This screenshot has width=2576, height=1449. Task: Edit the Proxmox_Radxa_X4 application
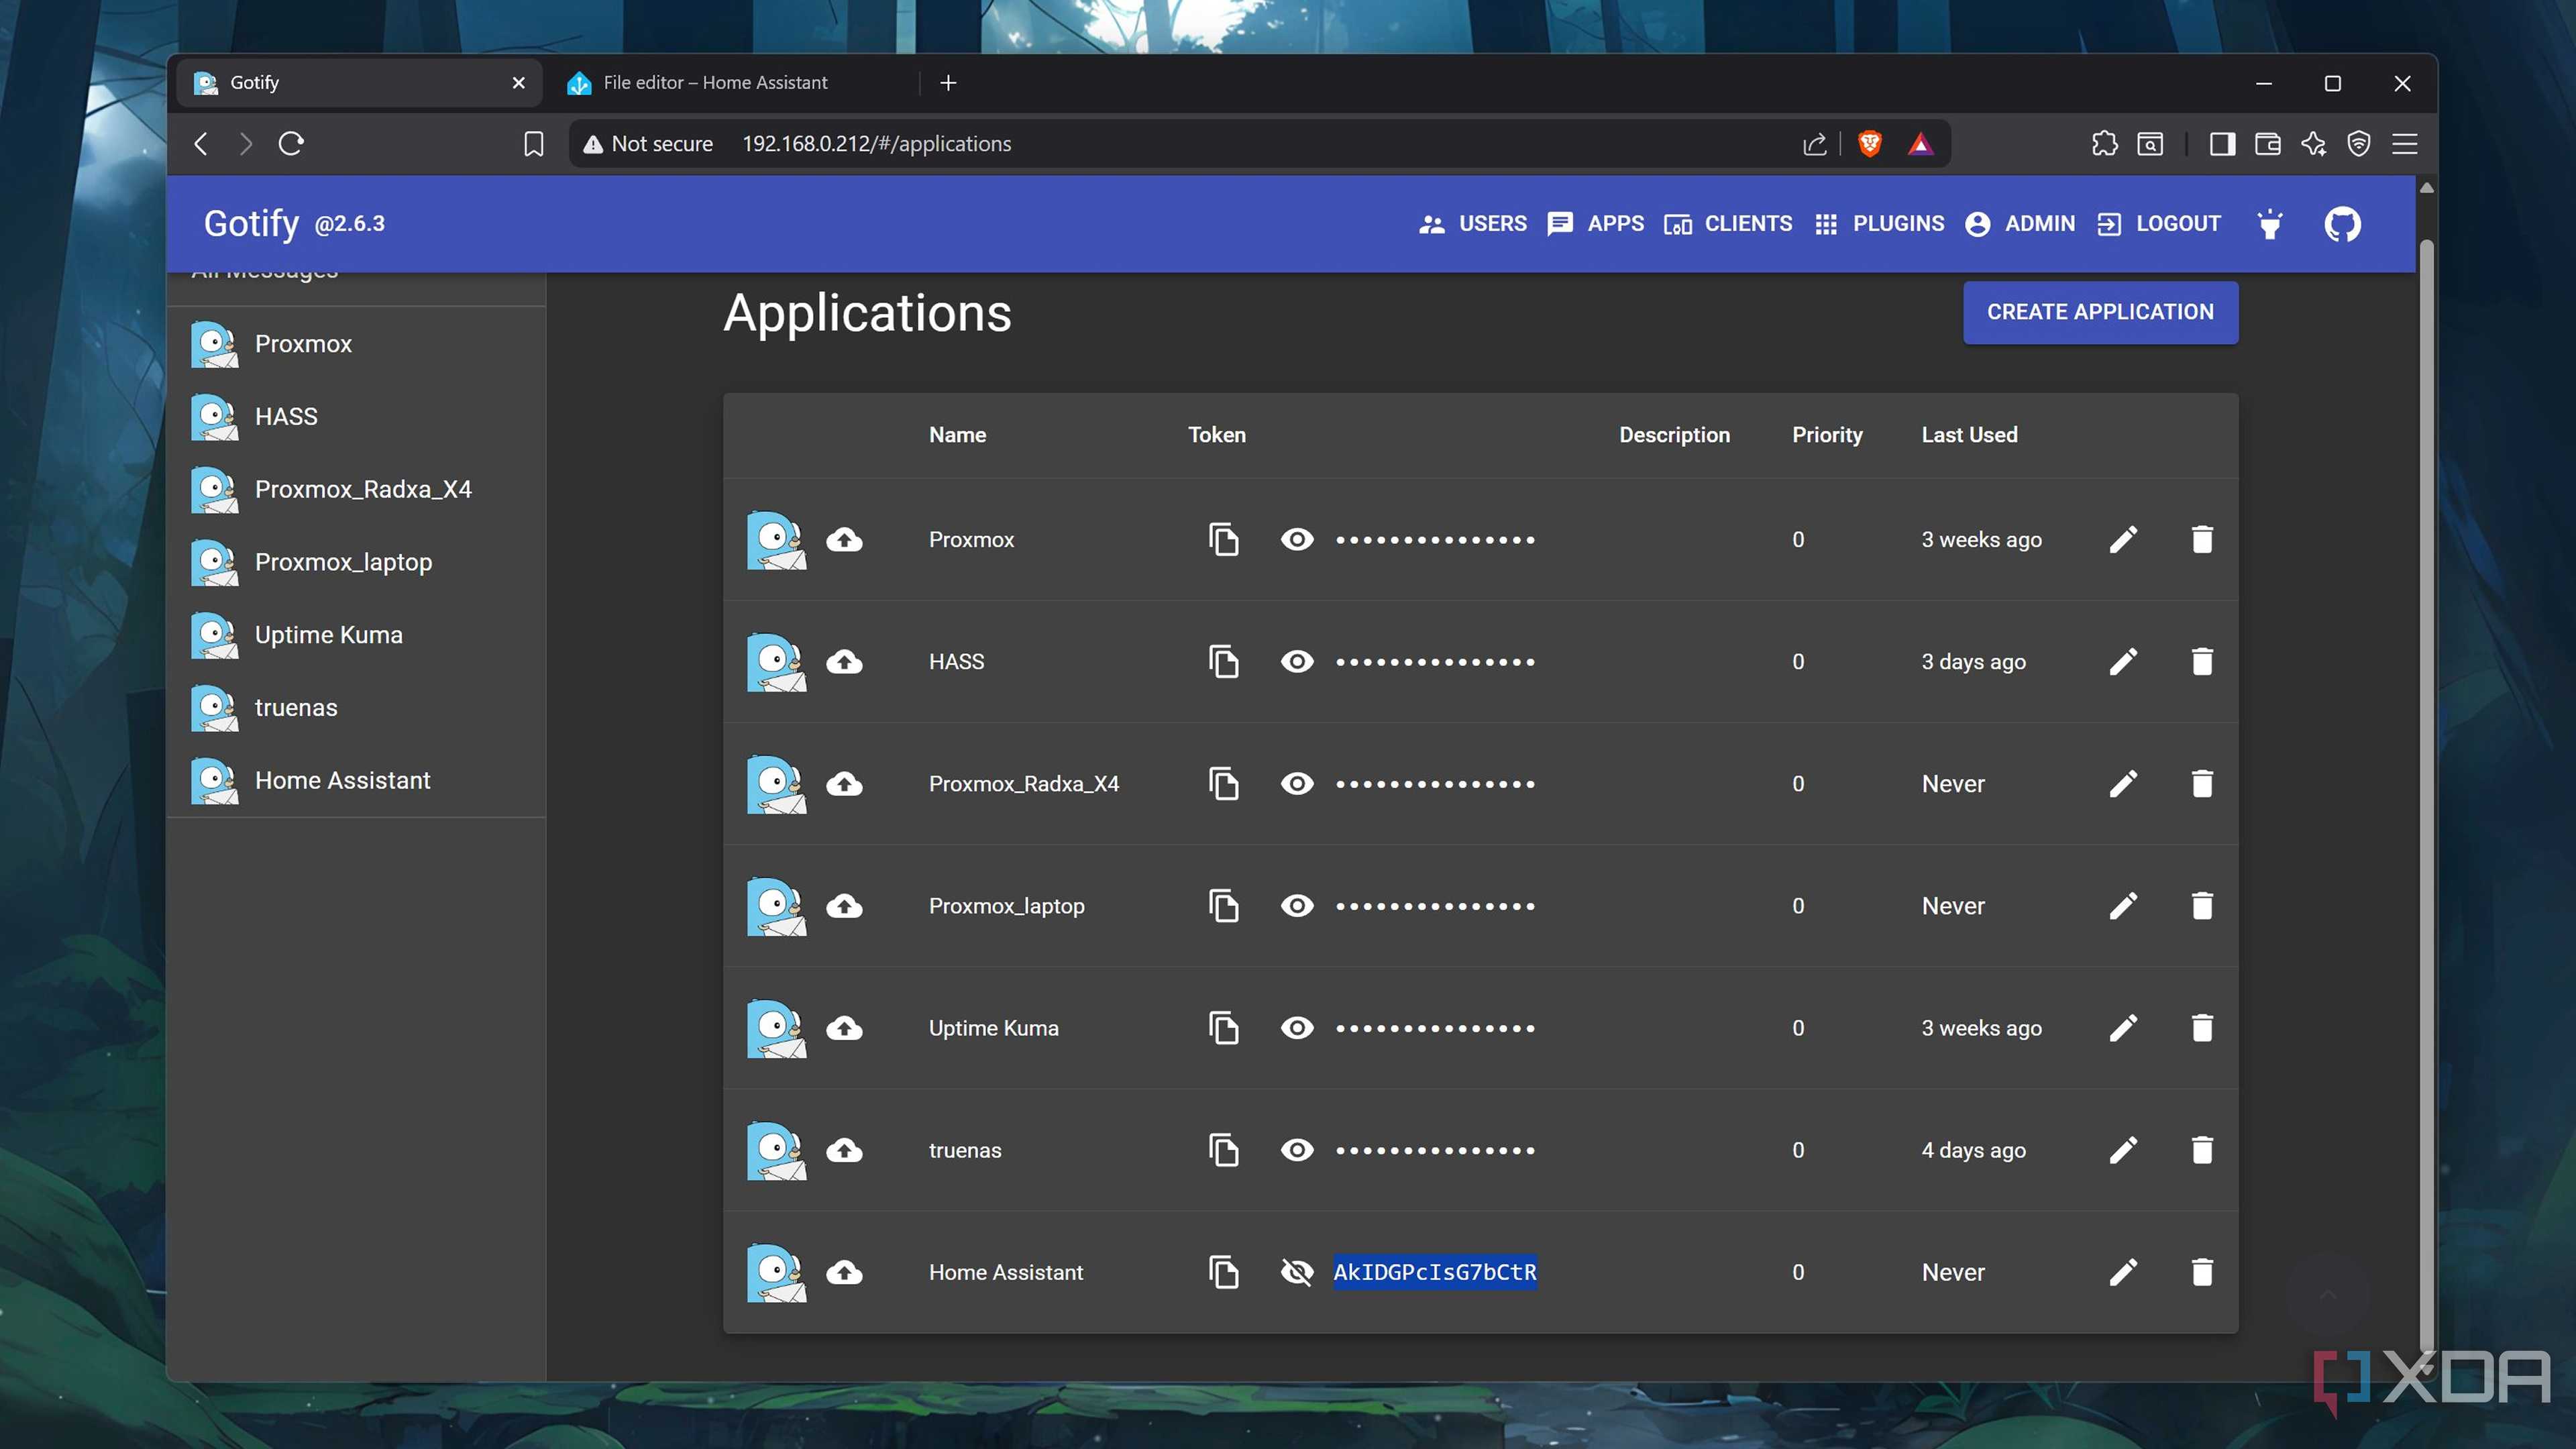pos(2123,783)
